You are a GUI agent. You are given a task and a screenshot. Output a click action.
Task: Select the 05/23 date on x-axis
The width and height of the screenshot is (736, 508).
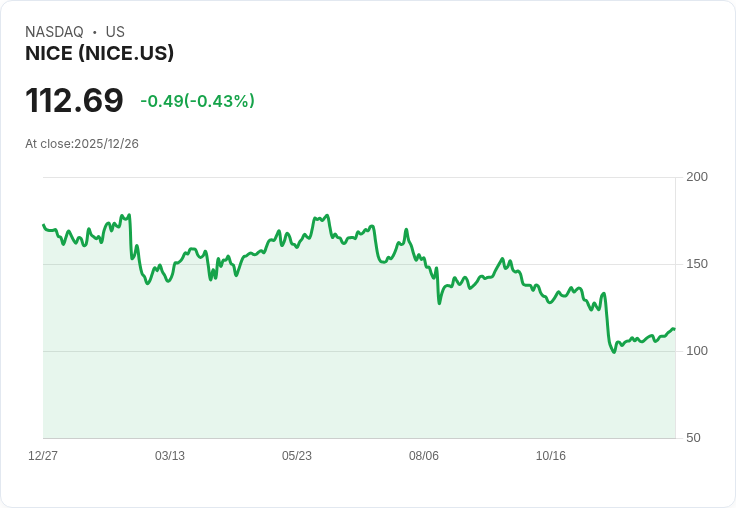coord(297,456)
